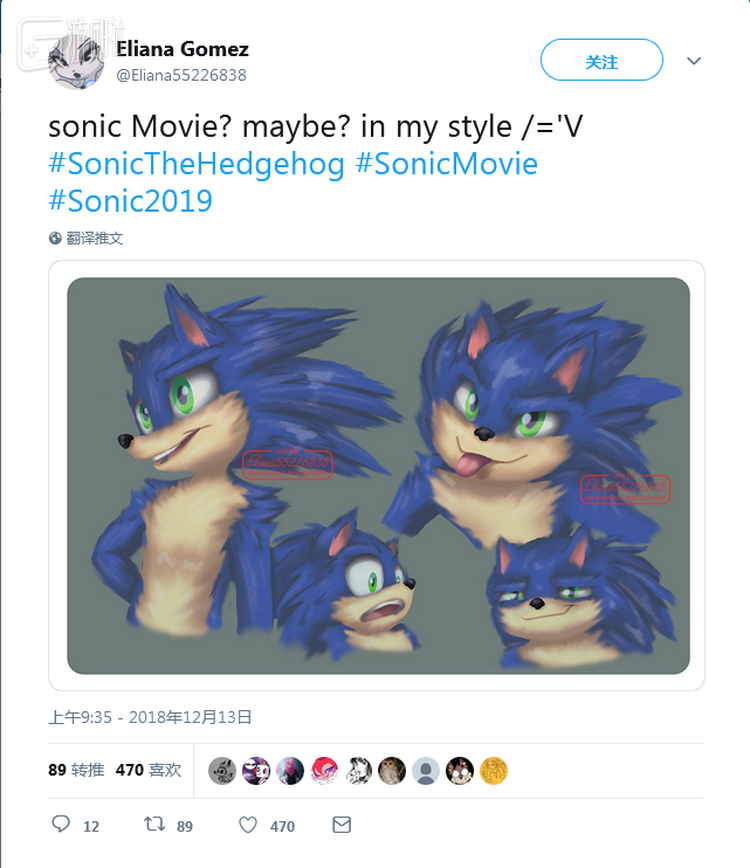The height and width of the screenshot is (868, 750).
Task: Open the #SonicTheHedgehog hashtag link
Action: pos(197,164)
